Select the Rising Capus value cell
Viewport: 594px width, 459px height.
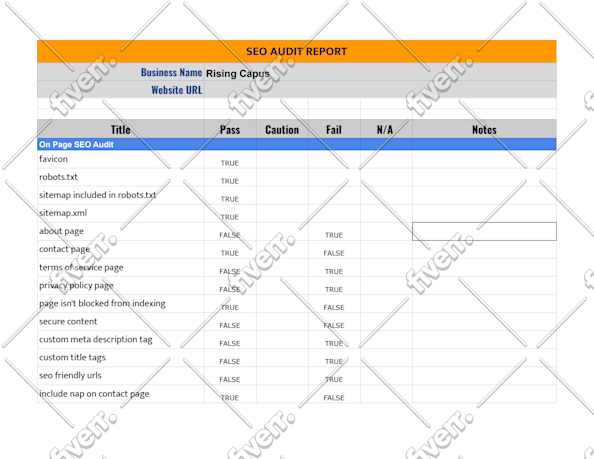(380, 72)
